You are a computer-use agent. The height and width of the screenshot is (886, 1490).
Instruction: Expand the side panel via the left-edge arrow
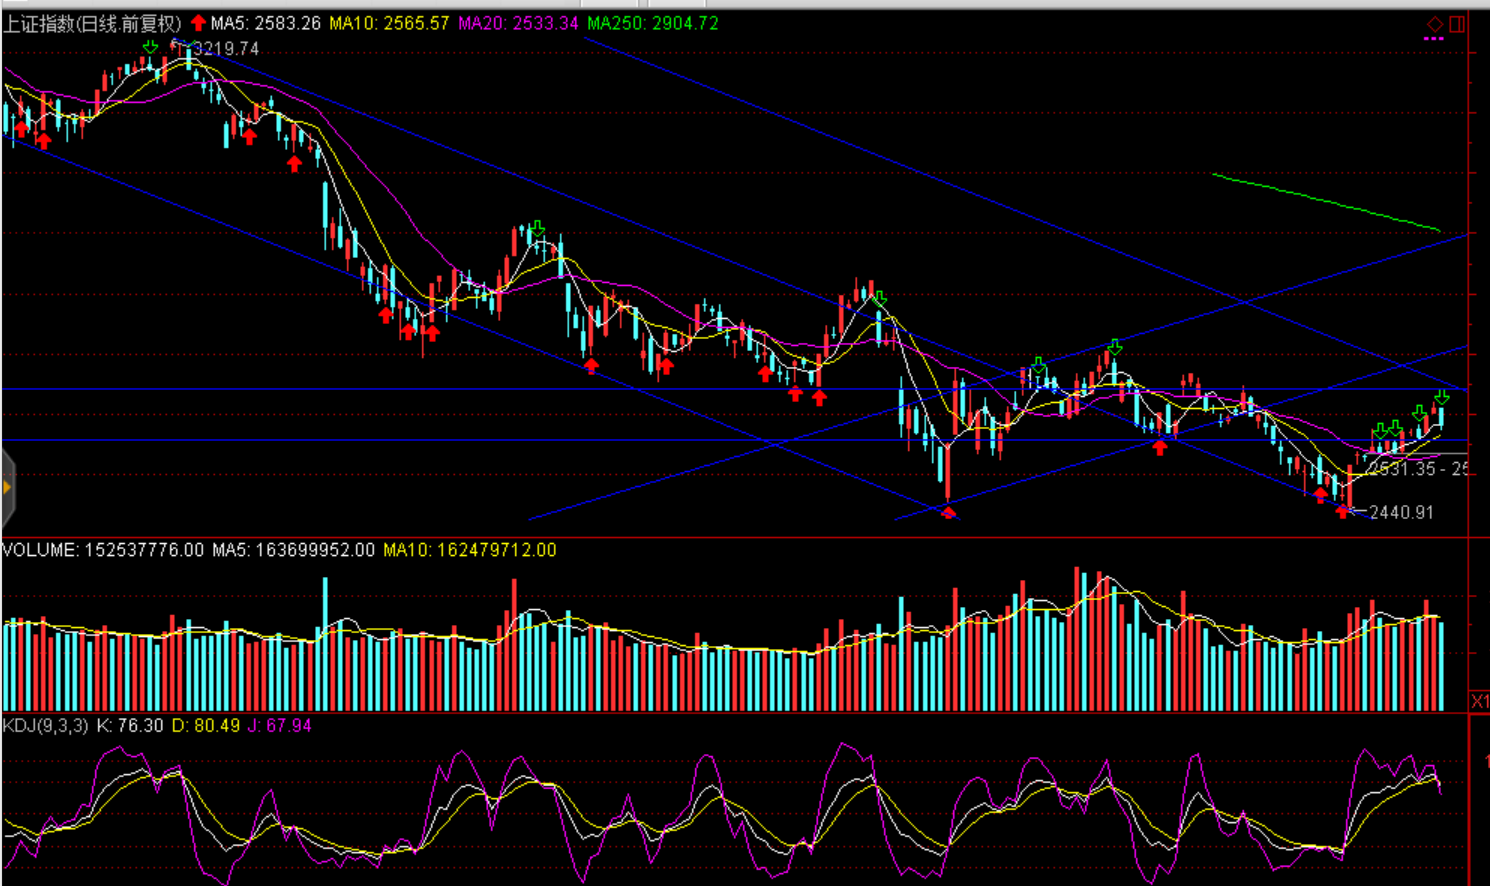point(7,488)
